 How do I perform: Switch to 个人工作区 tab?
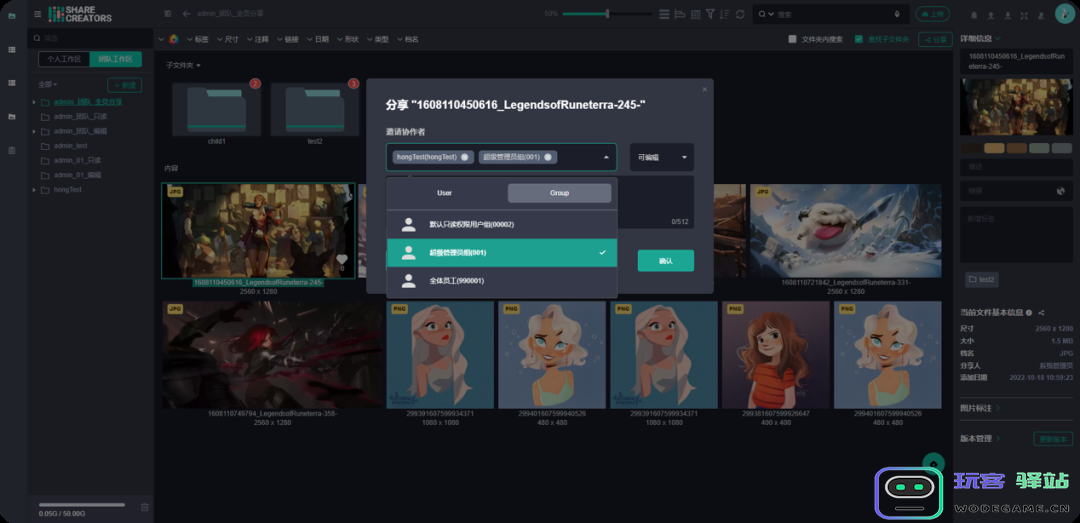pyautogui.click(x=64, y=59)
